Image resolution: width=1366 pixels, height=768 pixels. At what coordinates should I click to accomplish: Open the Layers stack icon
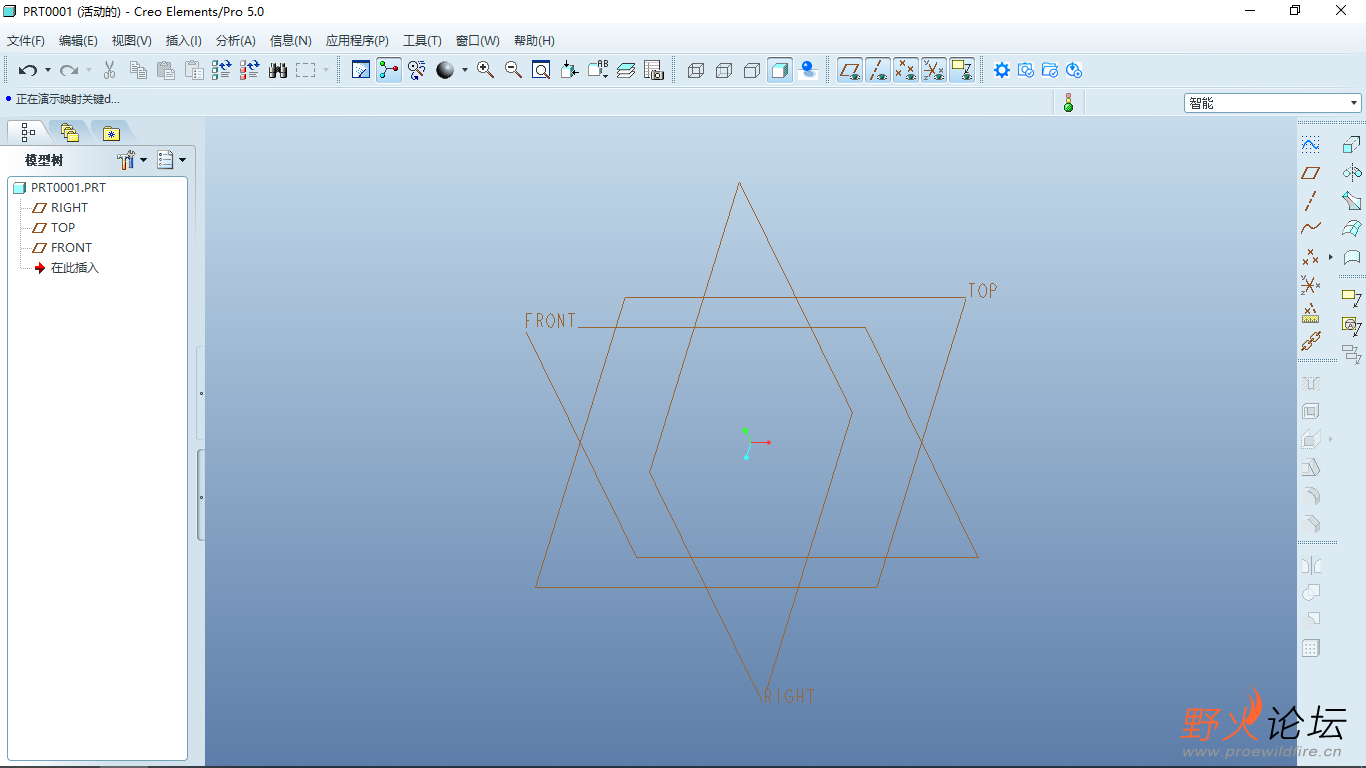coord(626,70)
